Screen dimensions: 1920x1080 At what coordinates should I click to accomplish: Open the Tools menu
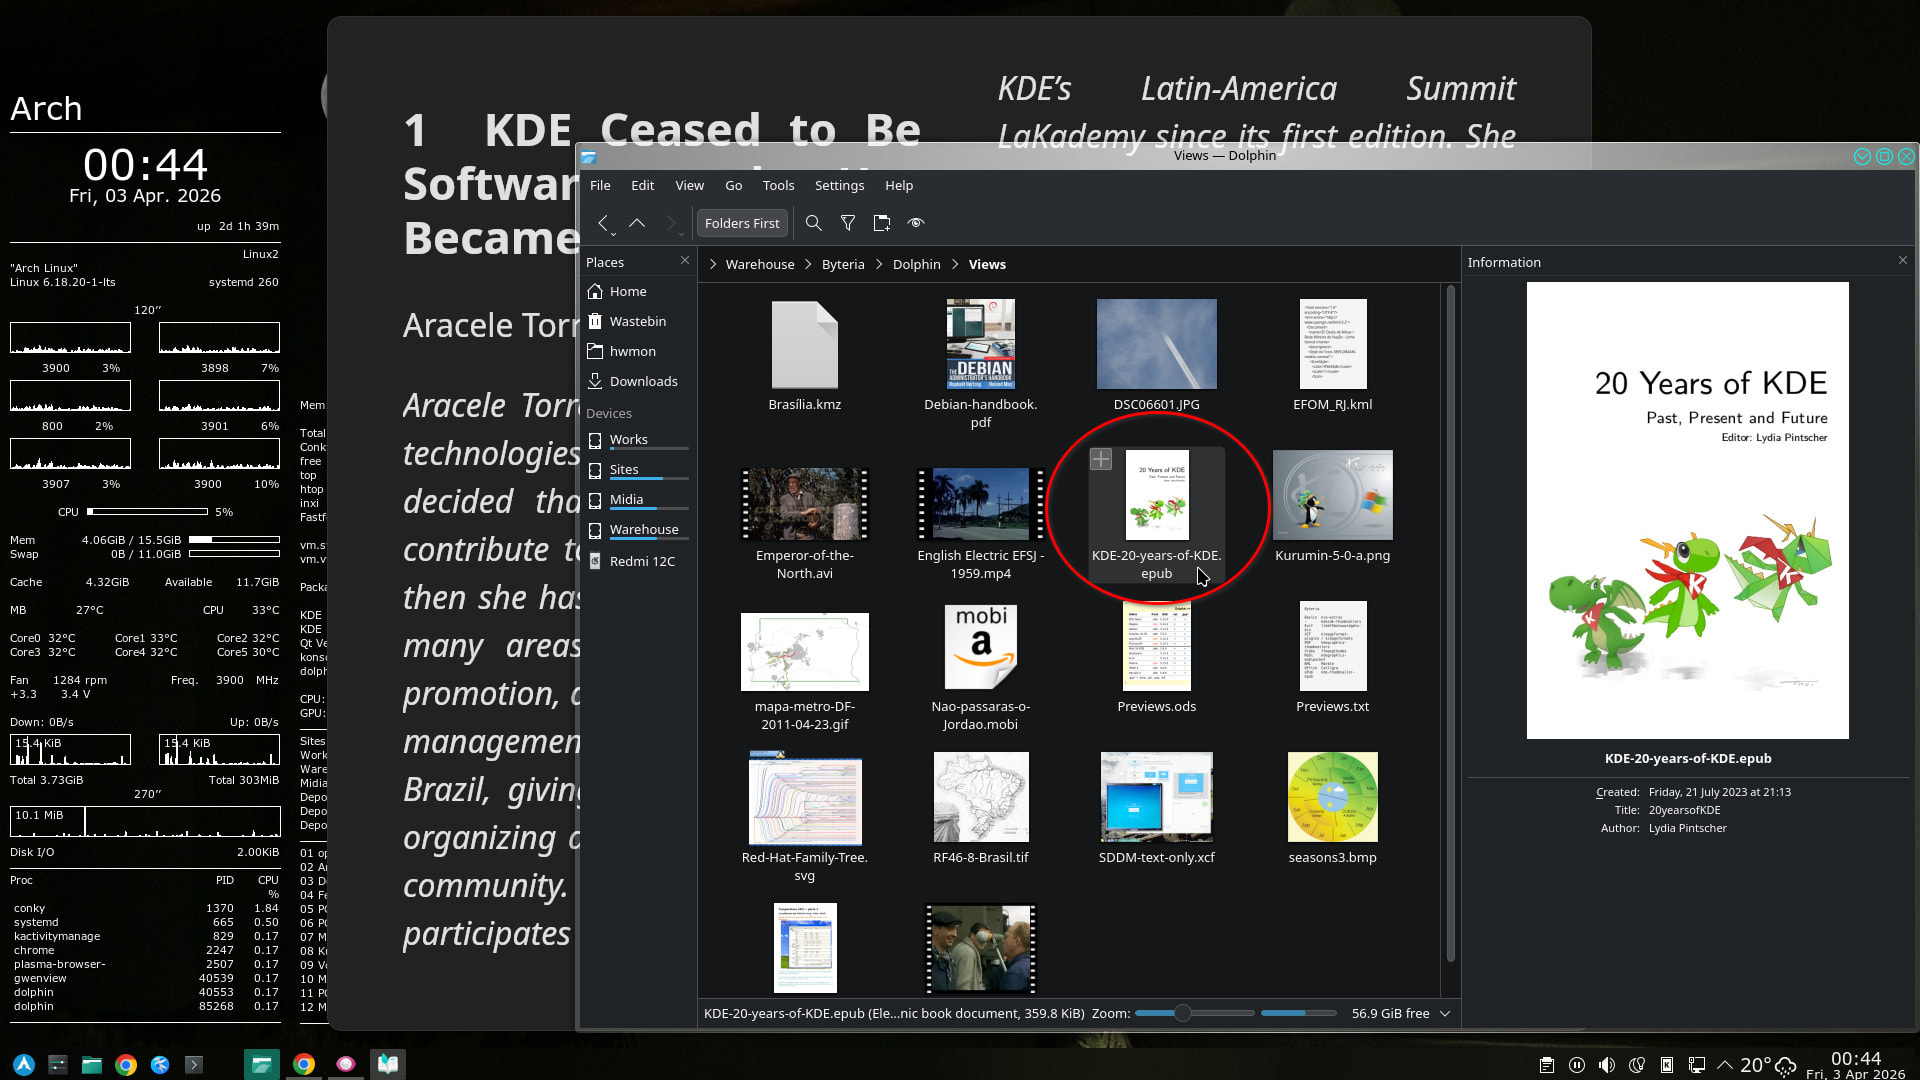tap(778, 185)
